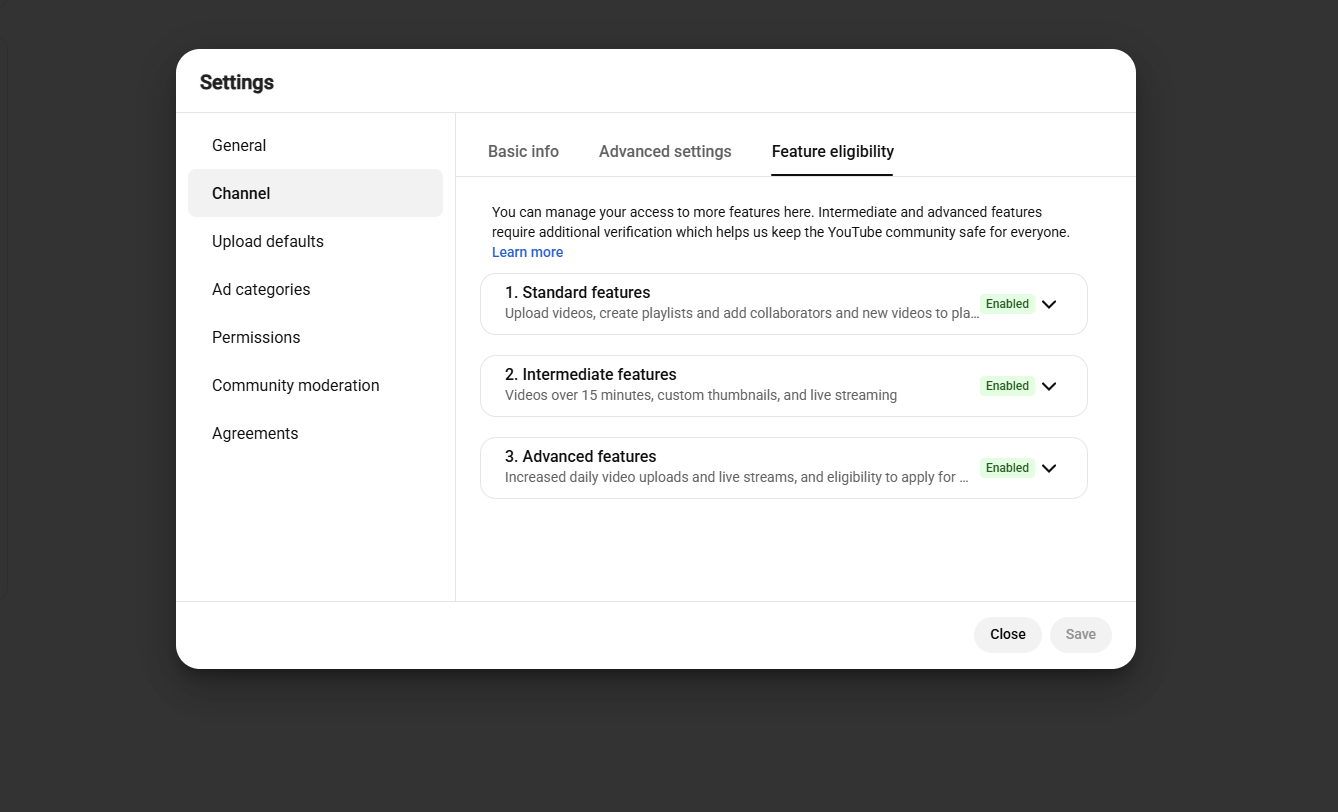Viewport: 1338px width, 812px height.
Task: Click the '3. Advanced features' heading
Action: 581,457
